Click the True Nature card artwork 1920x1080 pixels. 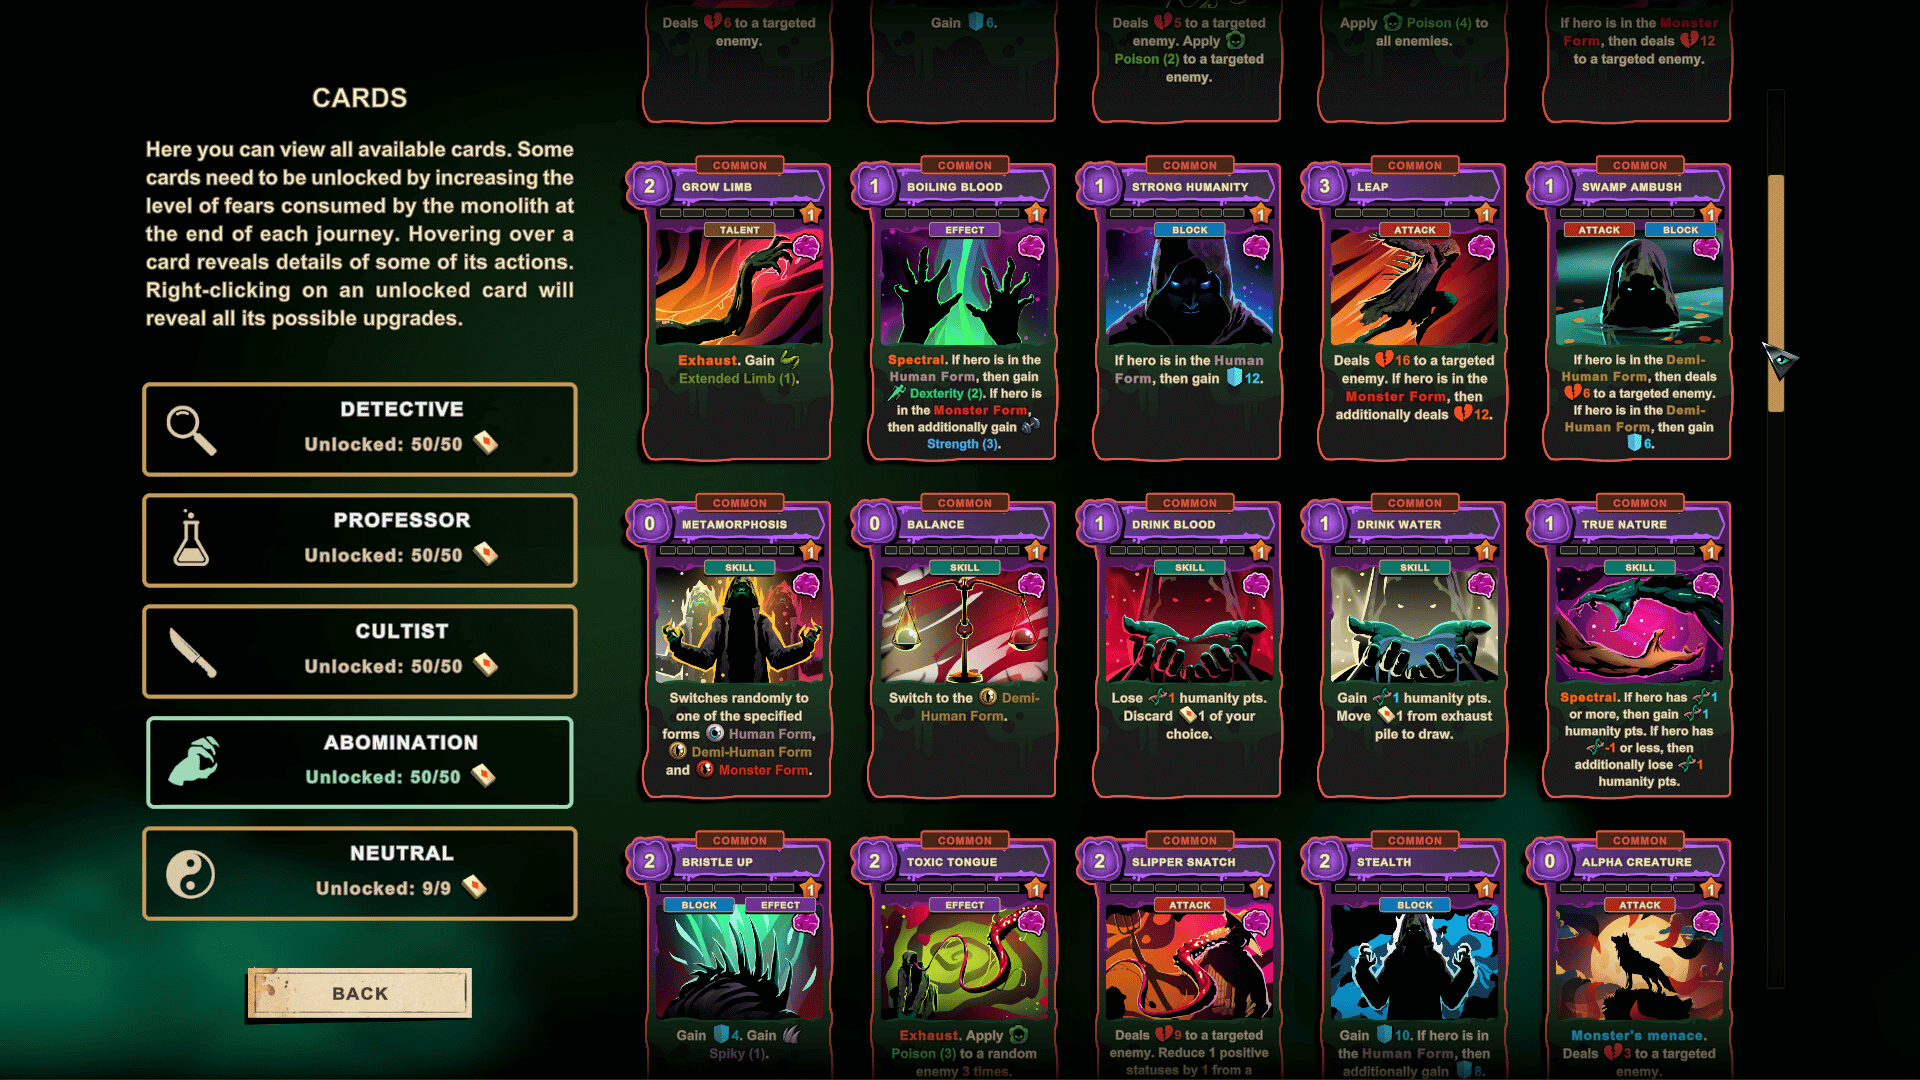(1639, 625)
